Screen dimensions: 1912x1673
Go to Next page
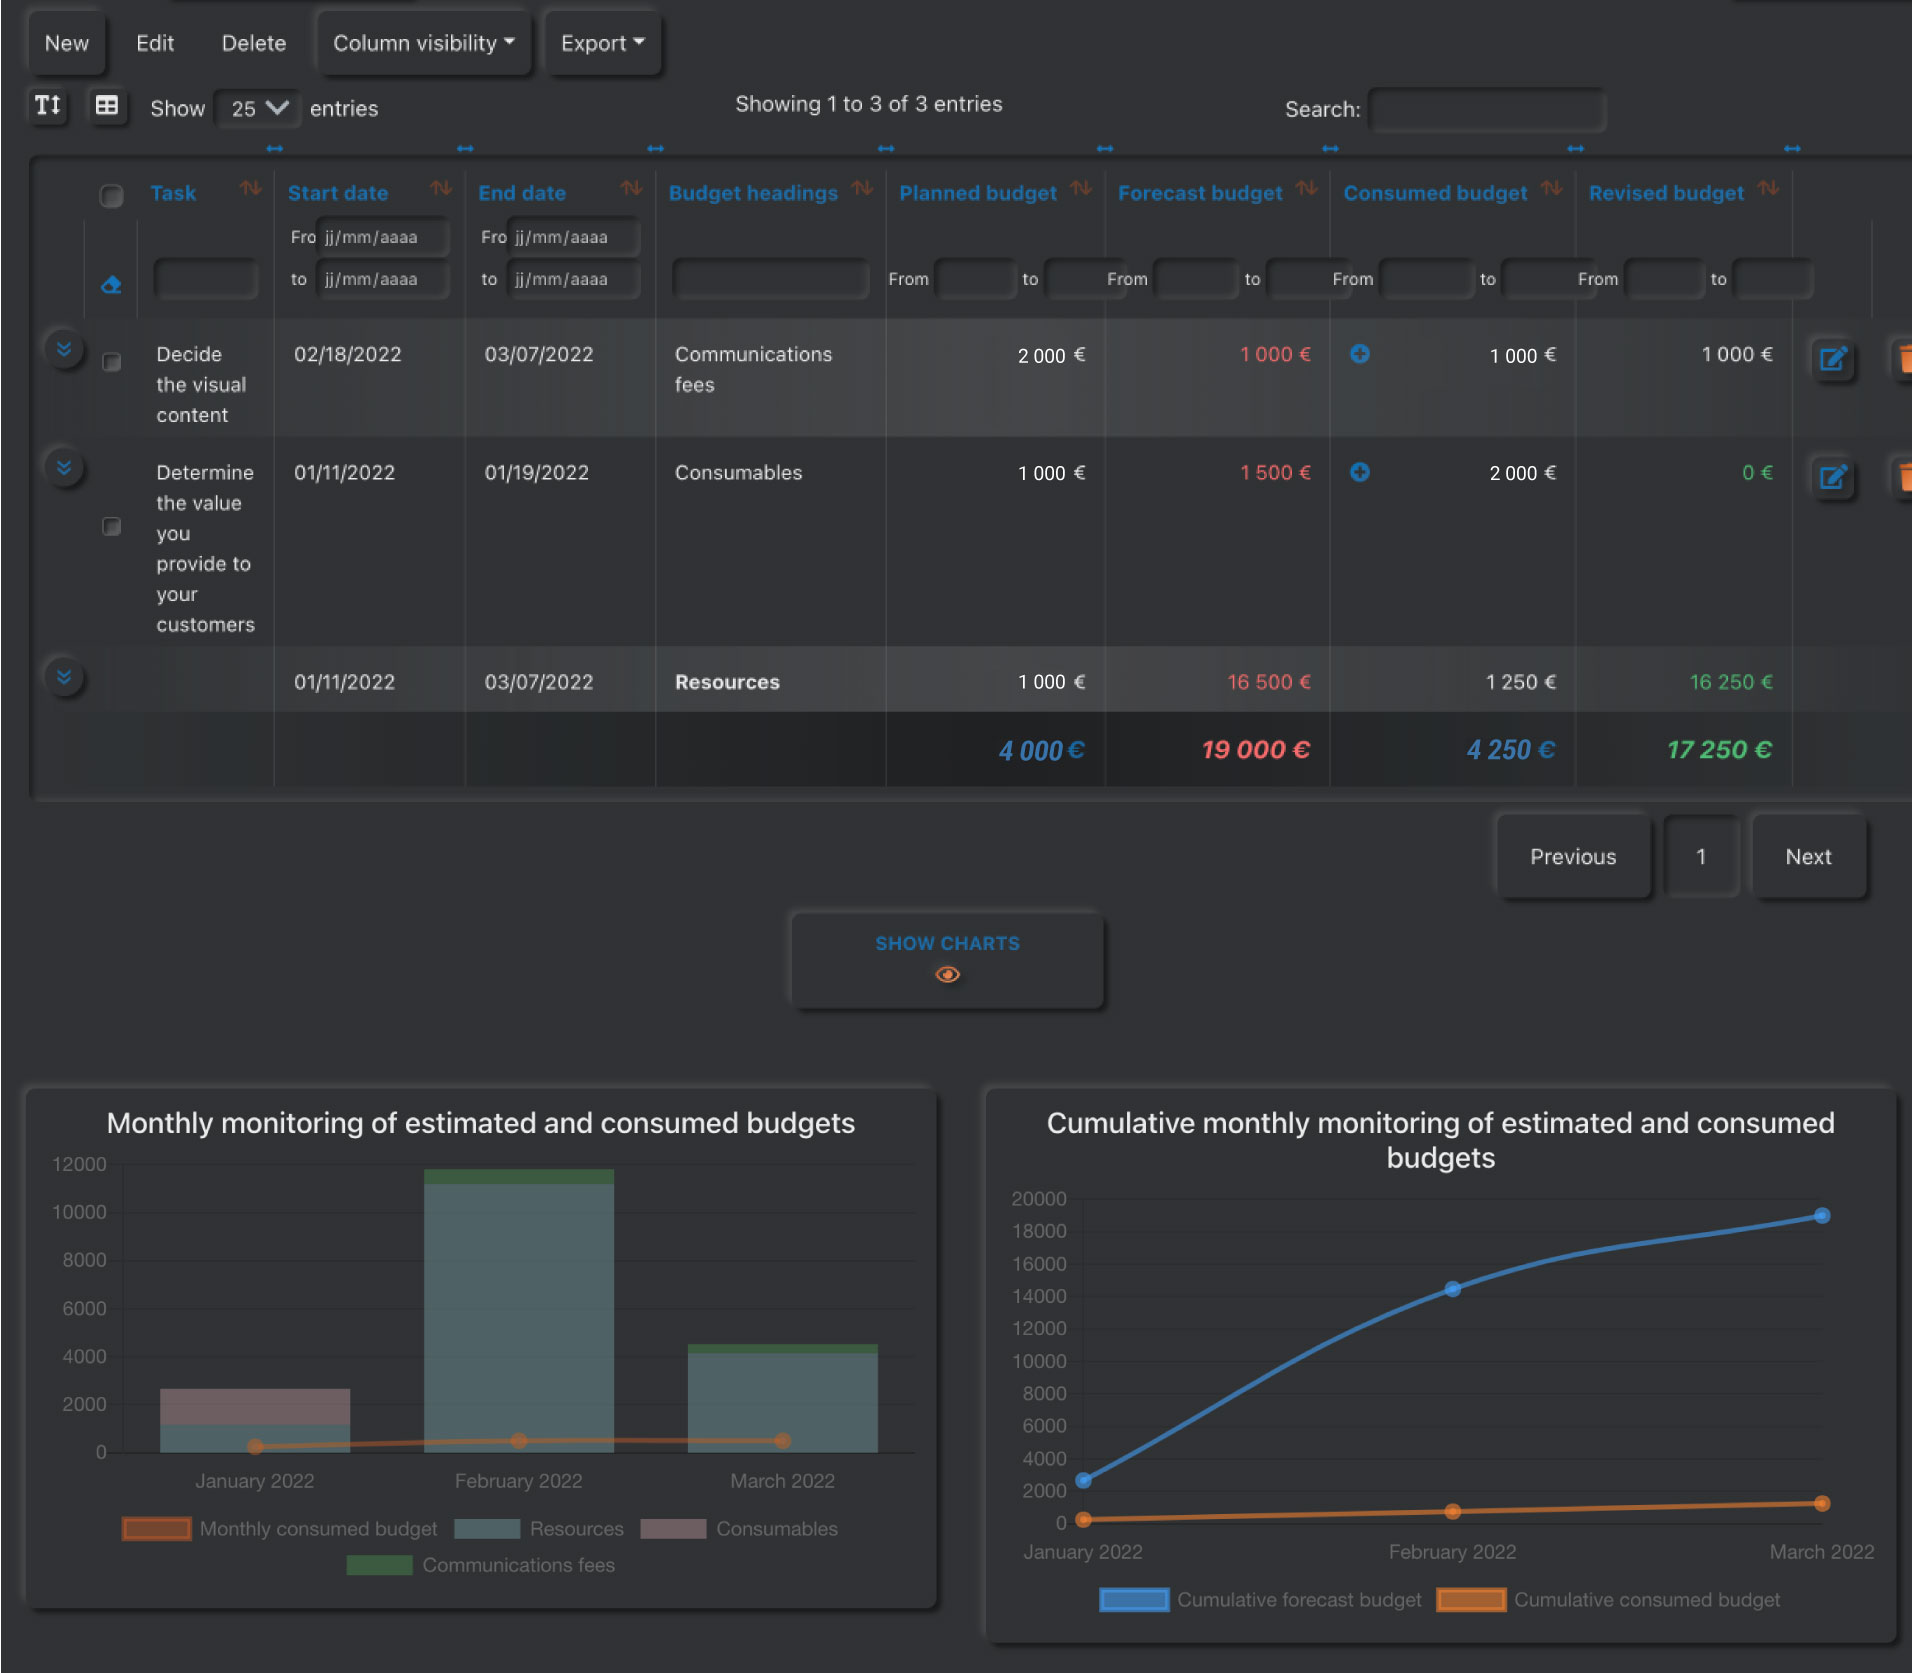coord(1809,857)
